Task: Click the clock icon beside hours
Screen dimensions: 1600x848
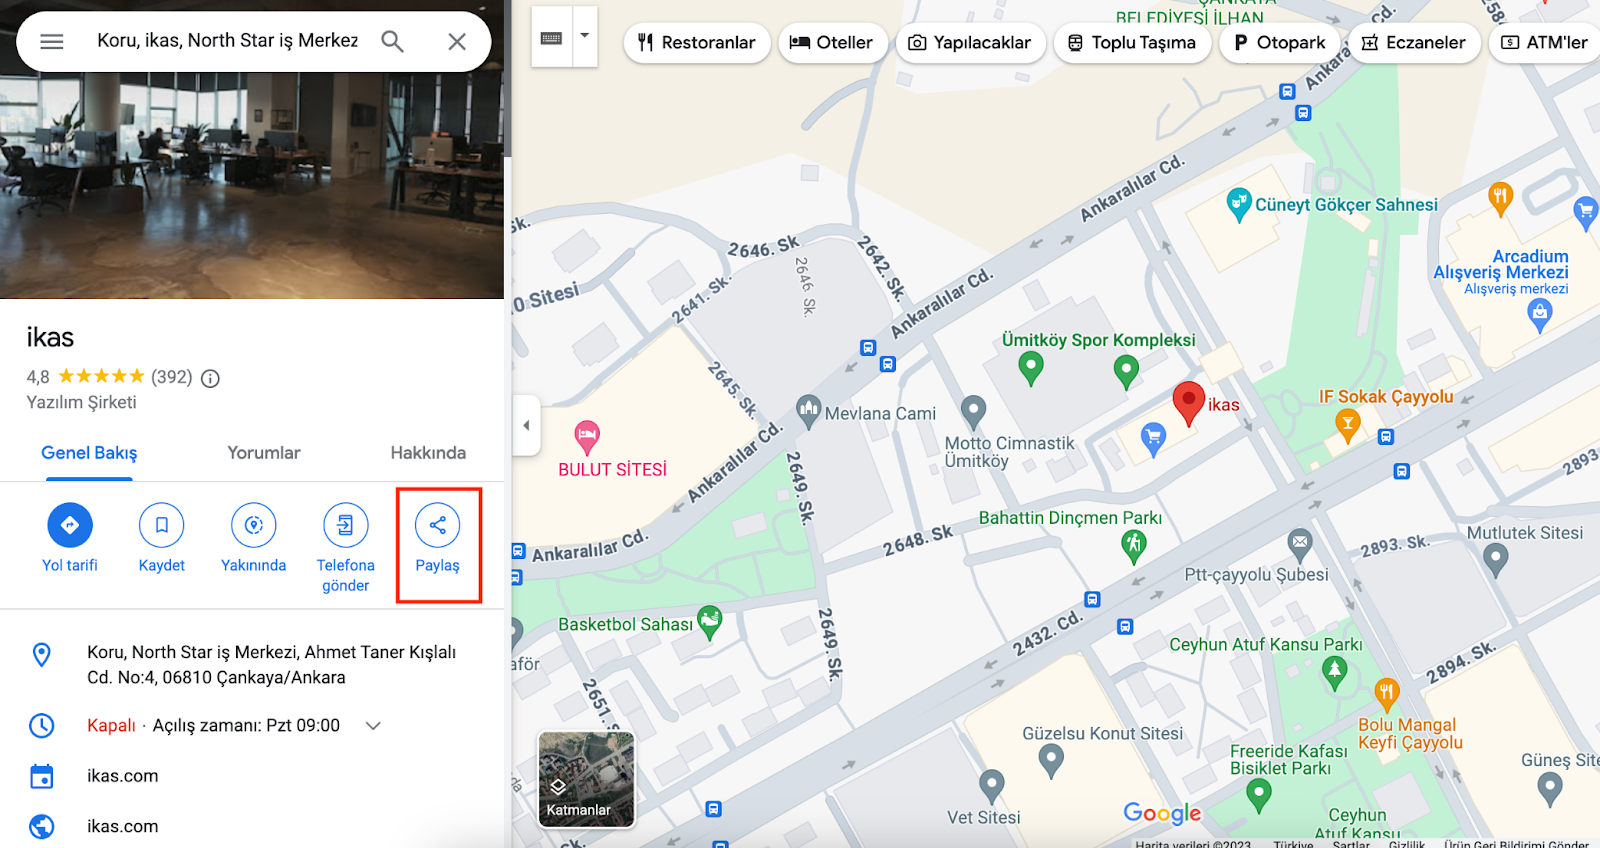Action: point(42,726)
